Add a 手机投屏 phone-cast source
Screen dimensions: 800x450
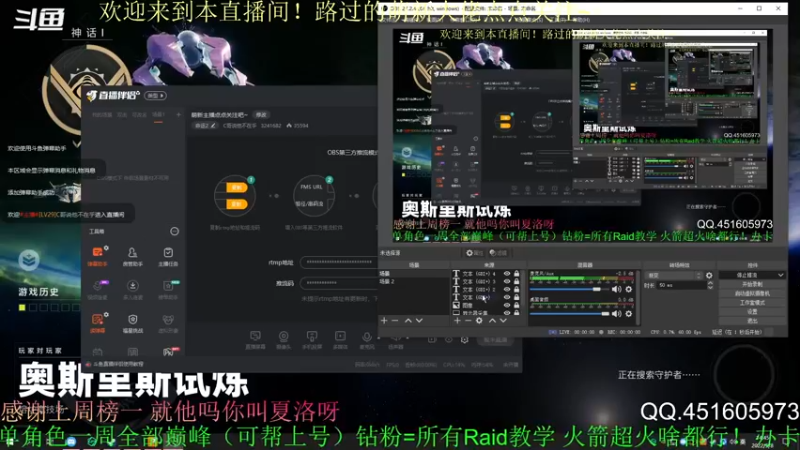tap(312, 340)
